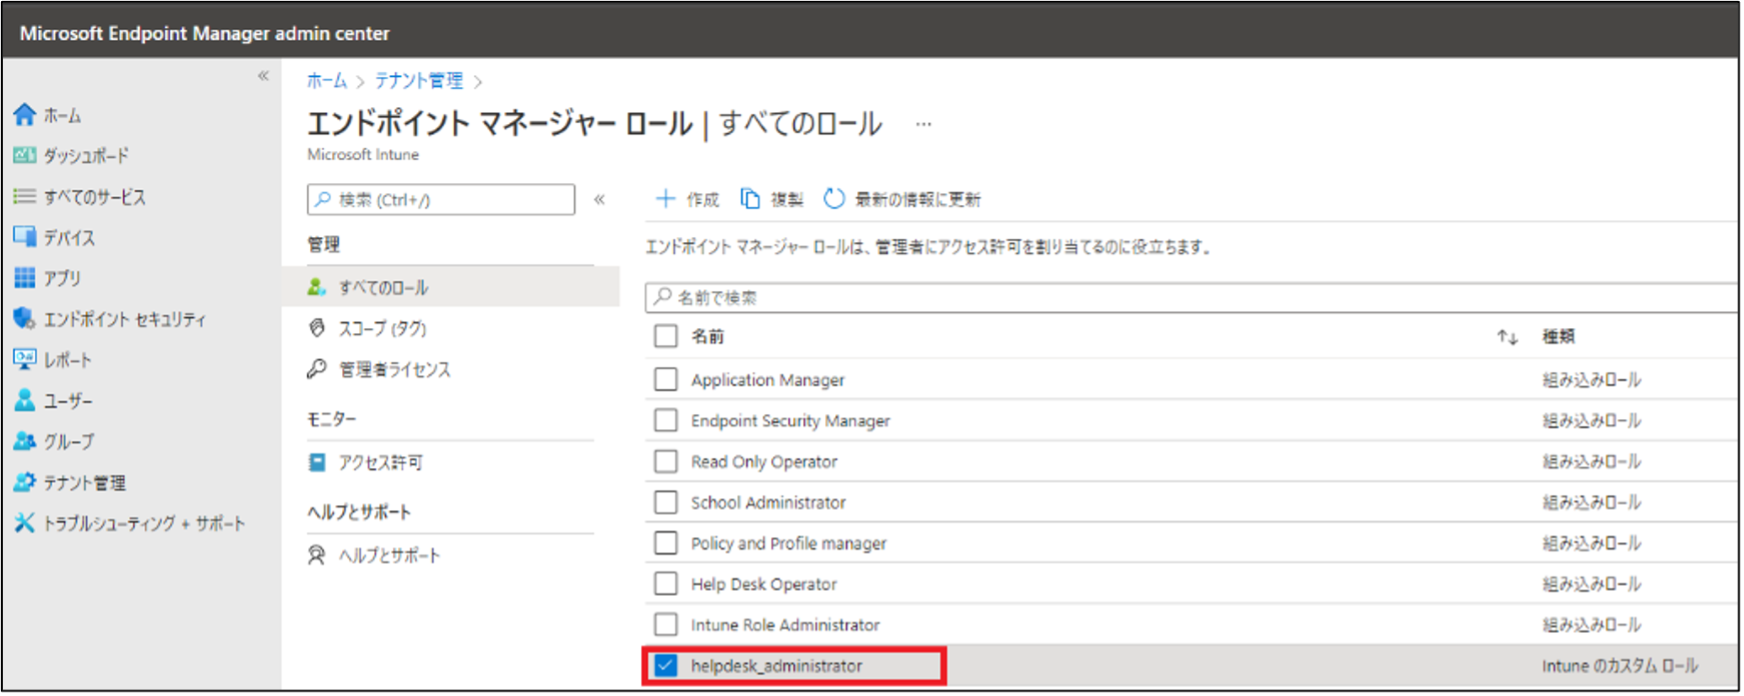
Task: Click the Reports monitor icon
Action: 25,359
